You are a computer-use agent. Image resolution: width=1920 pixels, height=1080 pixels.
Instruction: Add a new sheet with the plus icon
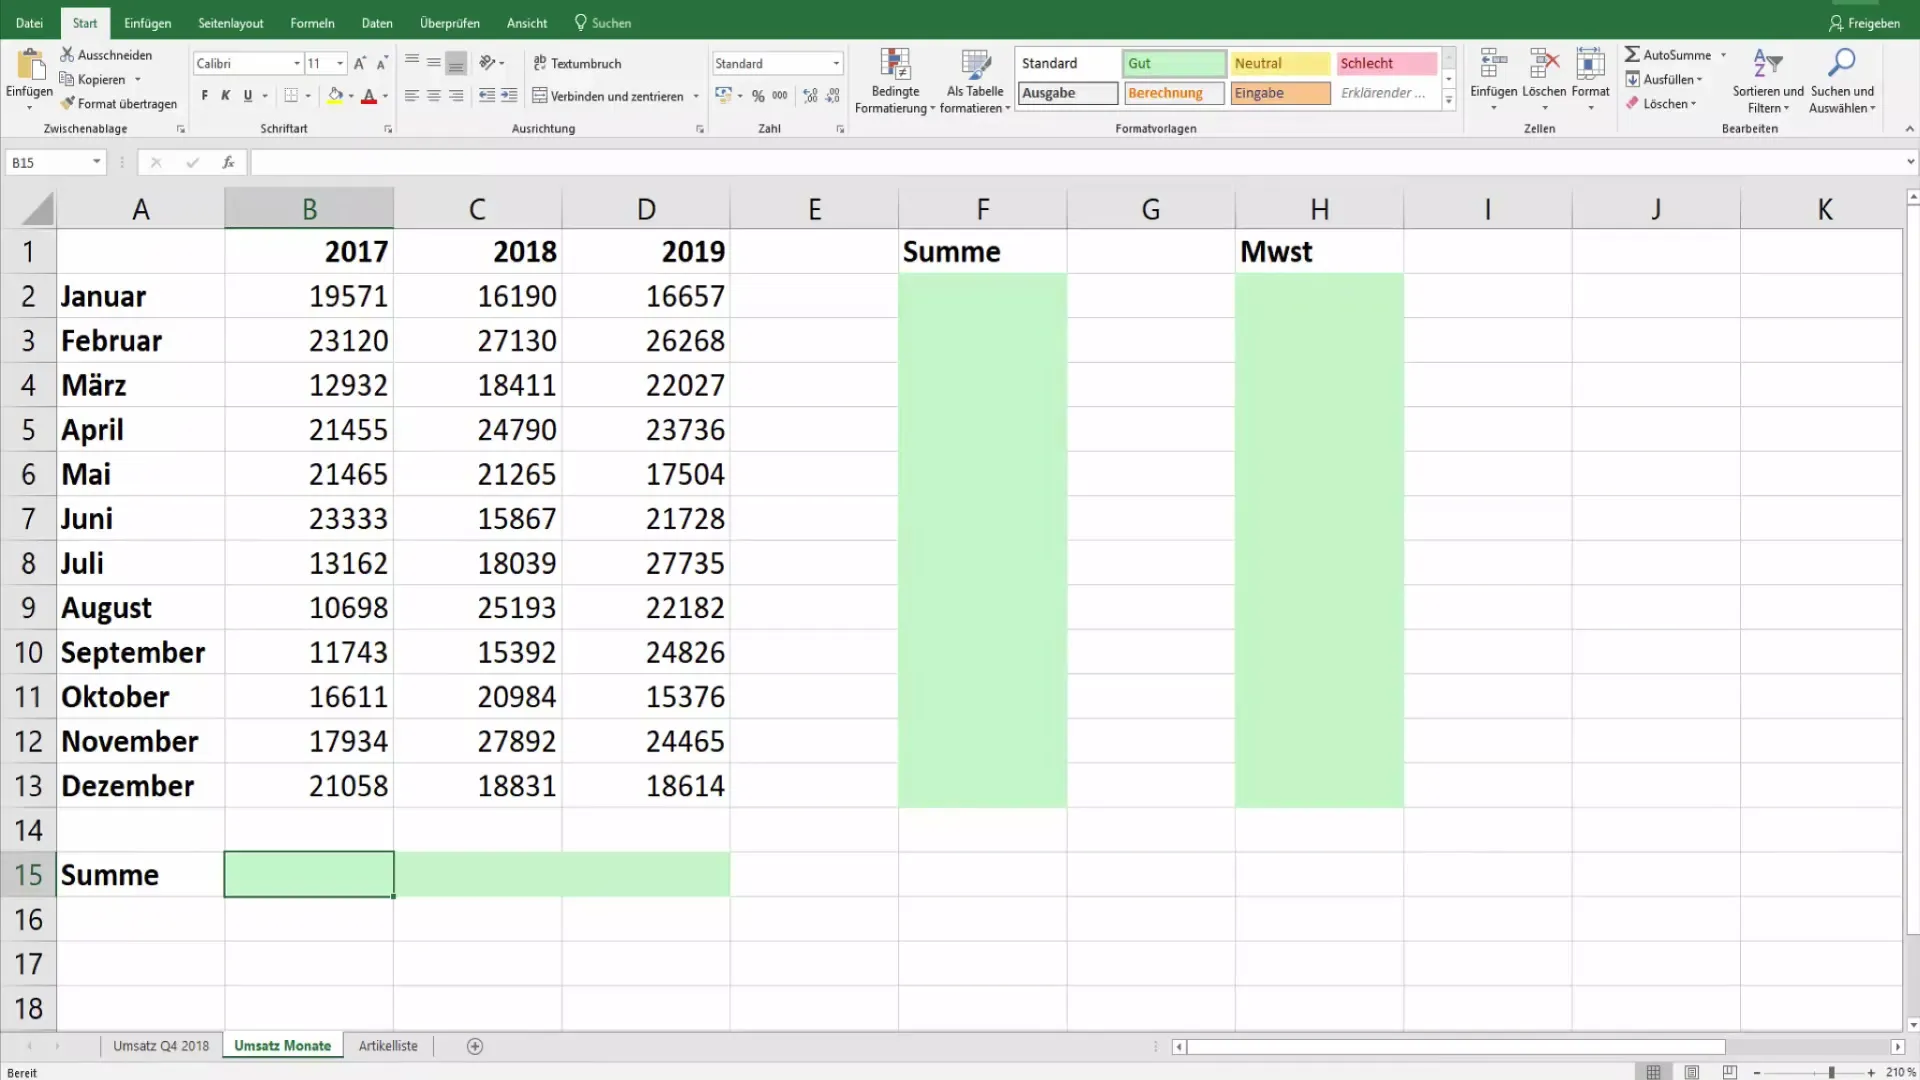pos(475,1046)
